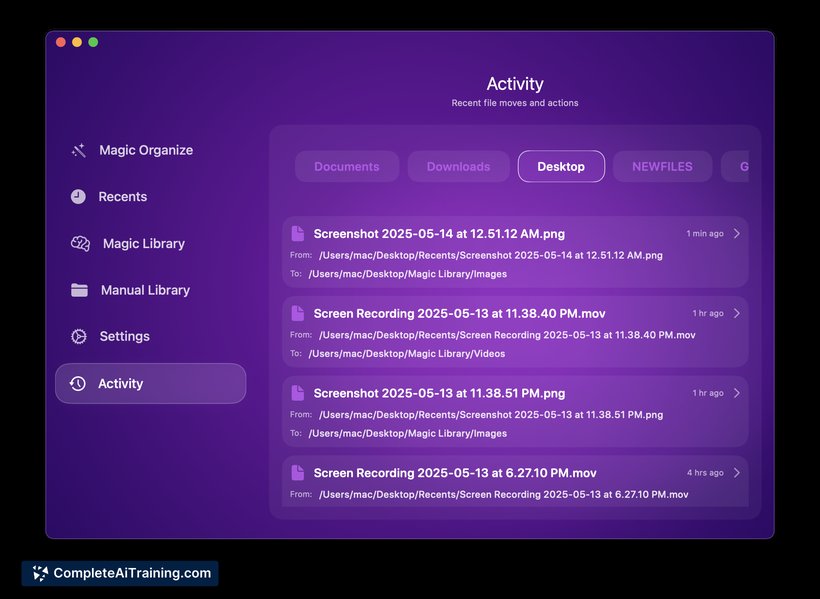Maximize the window with green button

[x=93, y=42]
